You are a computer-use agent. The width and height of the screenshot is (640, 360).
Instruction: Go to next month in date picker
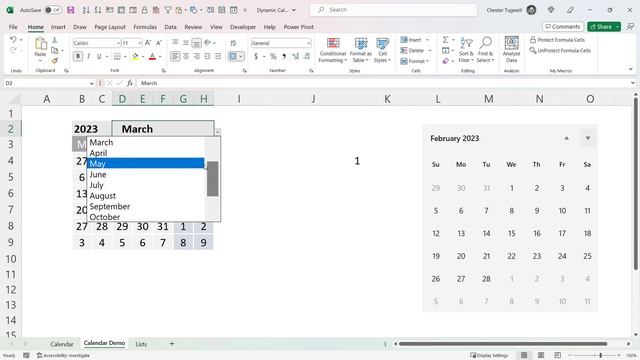pyautogui.click(x=588, y=138)
